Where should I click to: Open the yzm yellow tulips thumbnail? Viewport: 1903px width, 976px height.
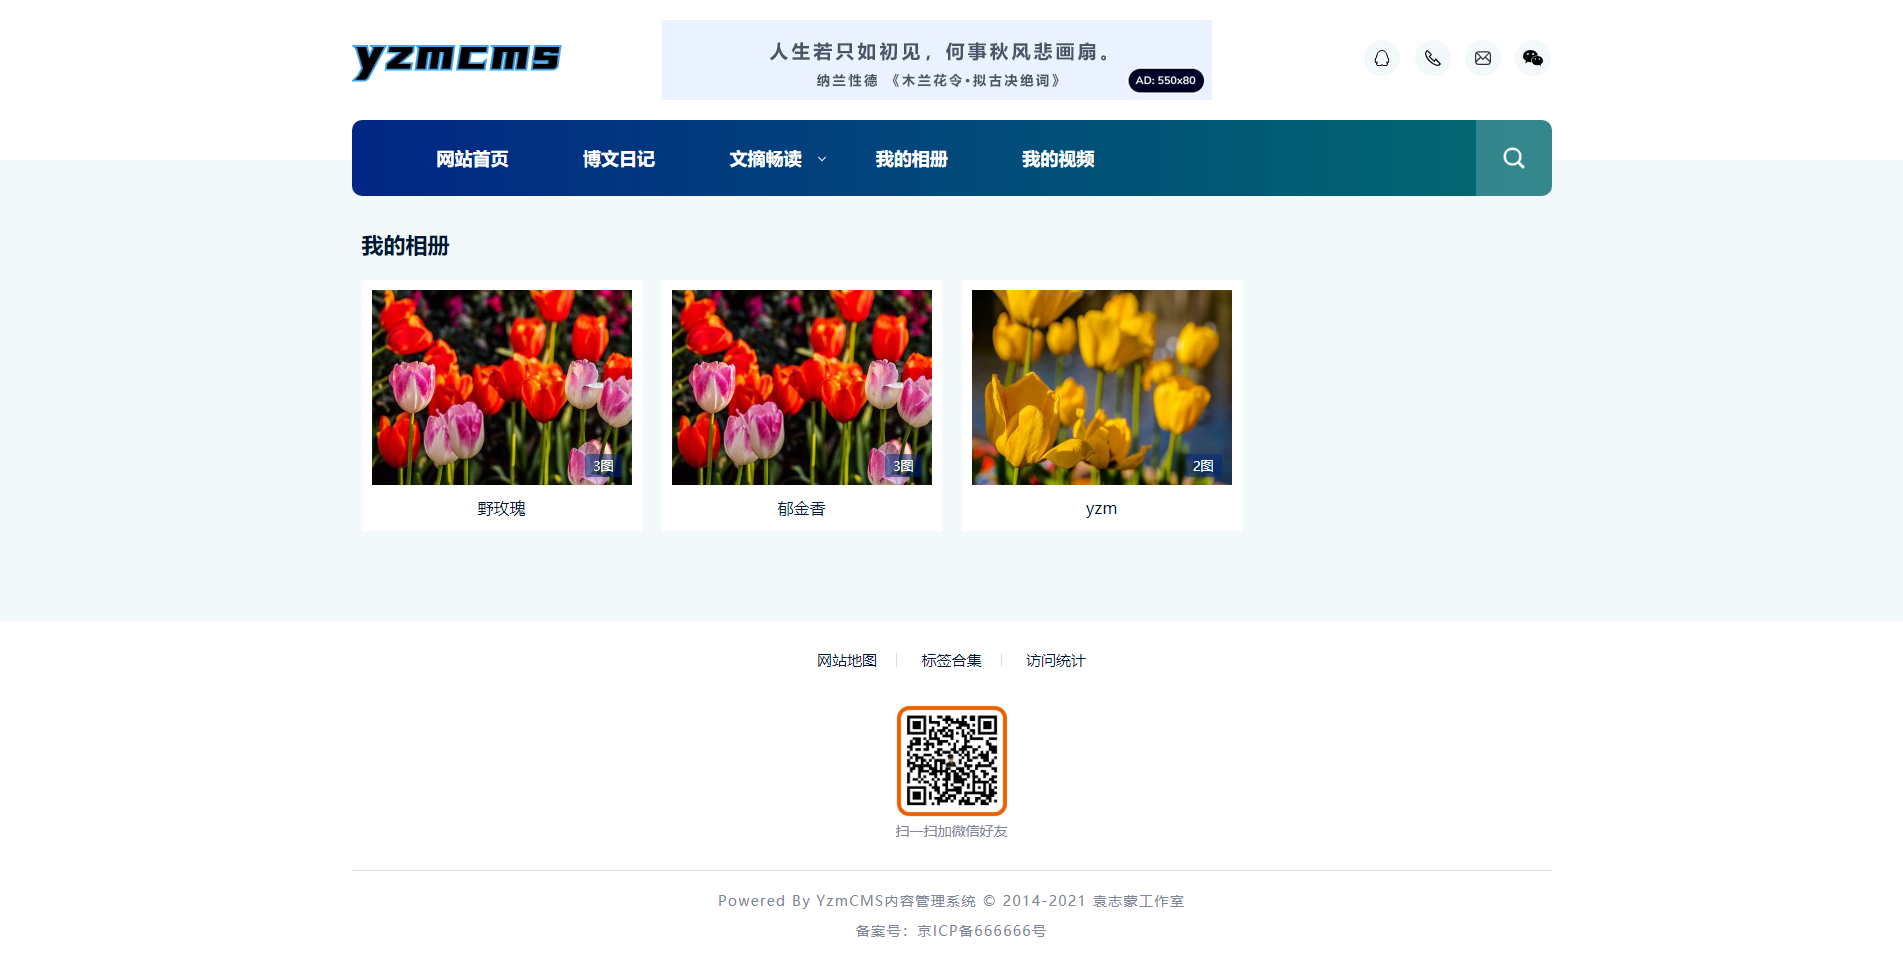click(x=1102, y=388)
